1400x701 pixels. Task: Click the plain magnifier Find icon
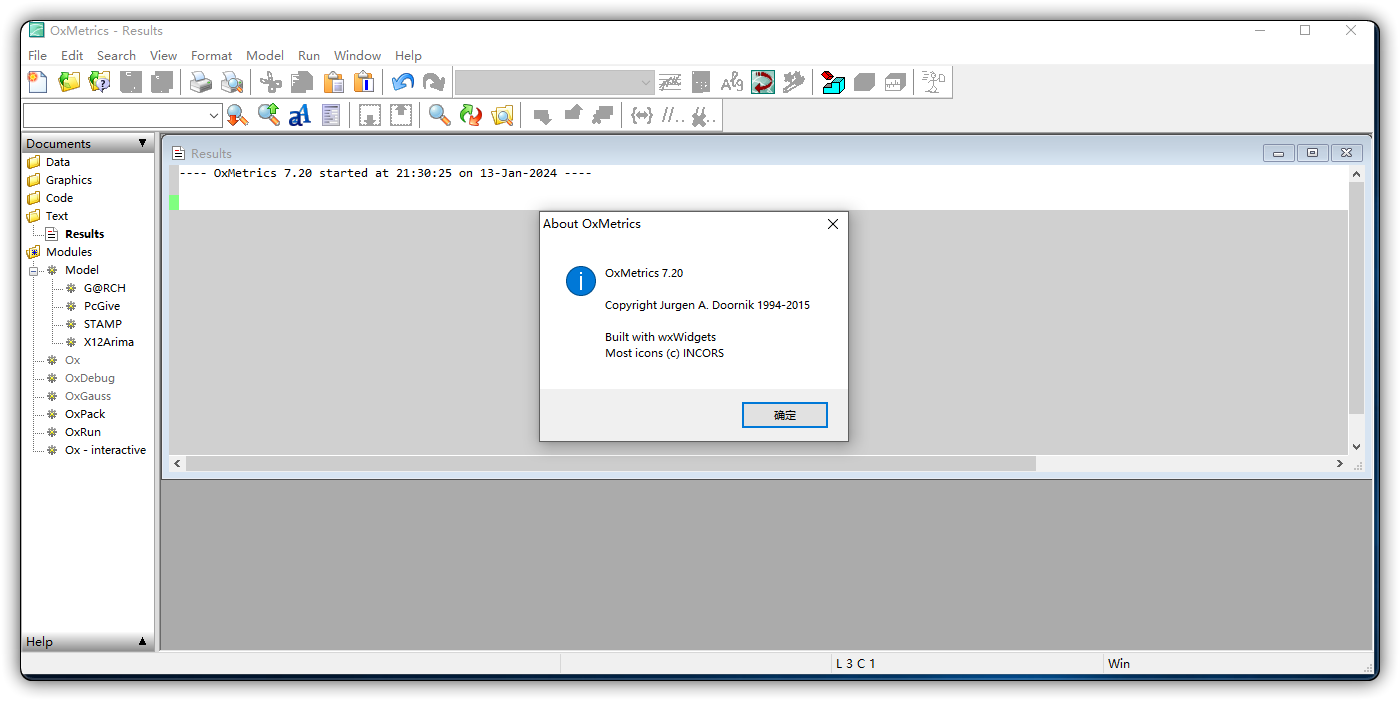pyautogui.click(x=440, y=116)
